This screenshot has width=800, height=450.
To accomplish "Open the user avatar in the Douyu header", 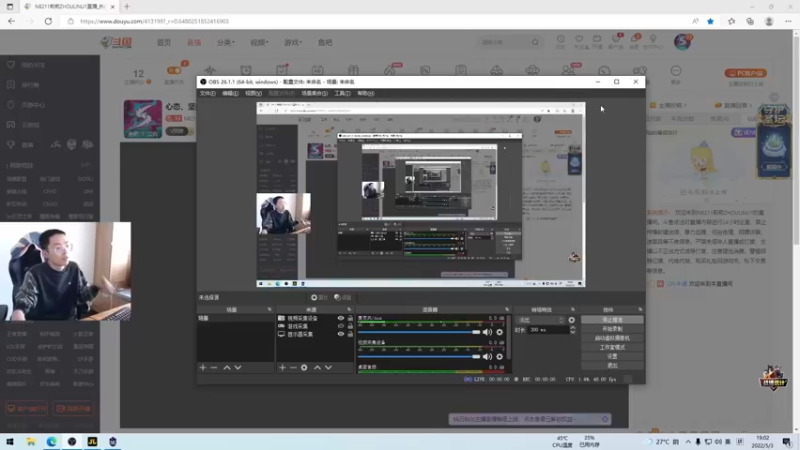I will [683, 42].
